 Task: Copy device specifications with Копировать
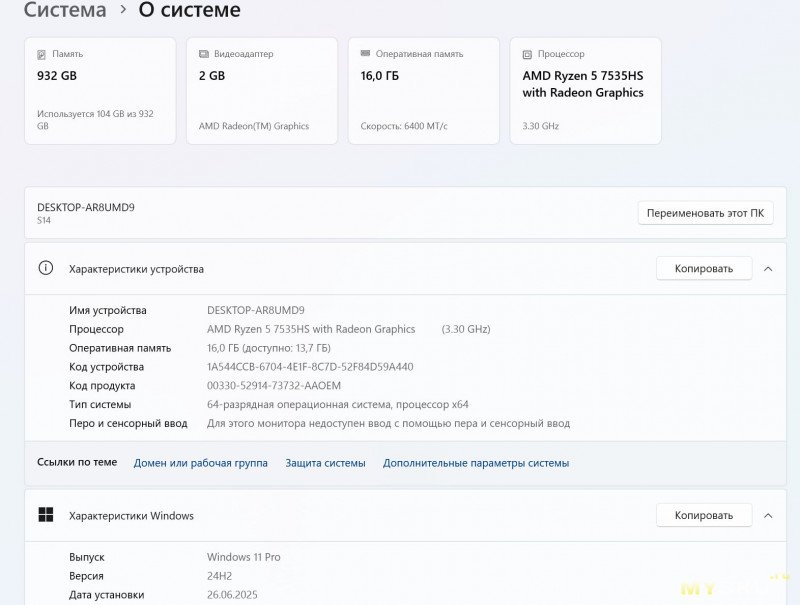coord(704,268)
